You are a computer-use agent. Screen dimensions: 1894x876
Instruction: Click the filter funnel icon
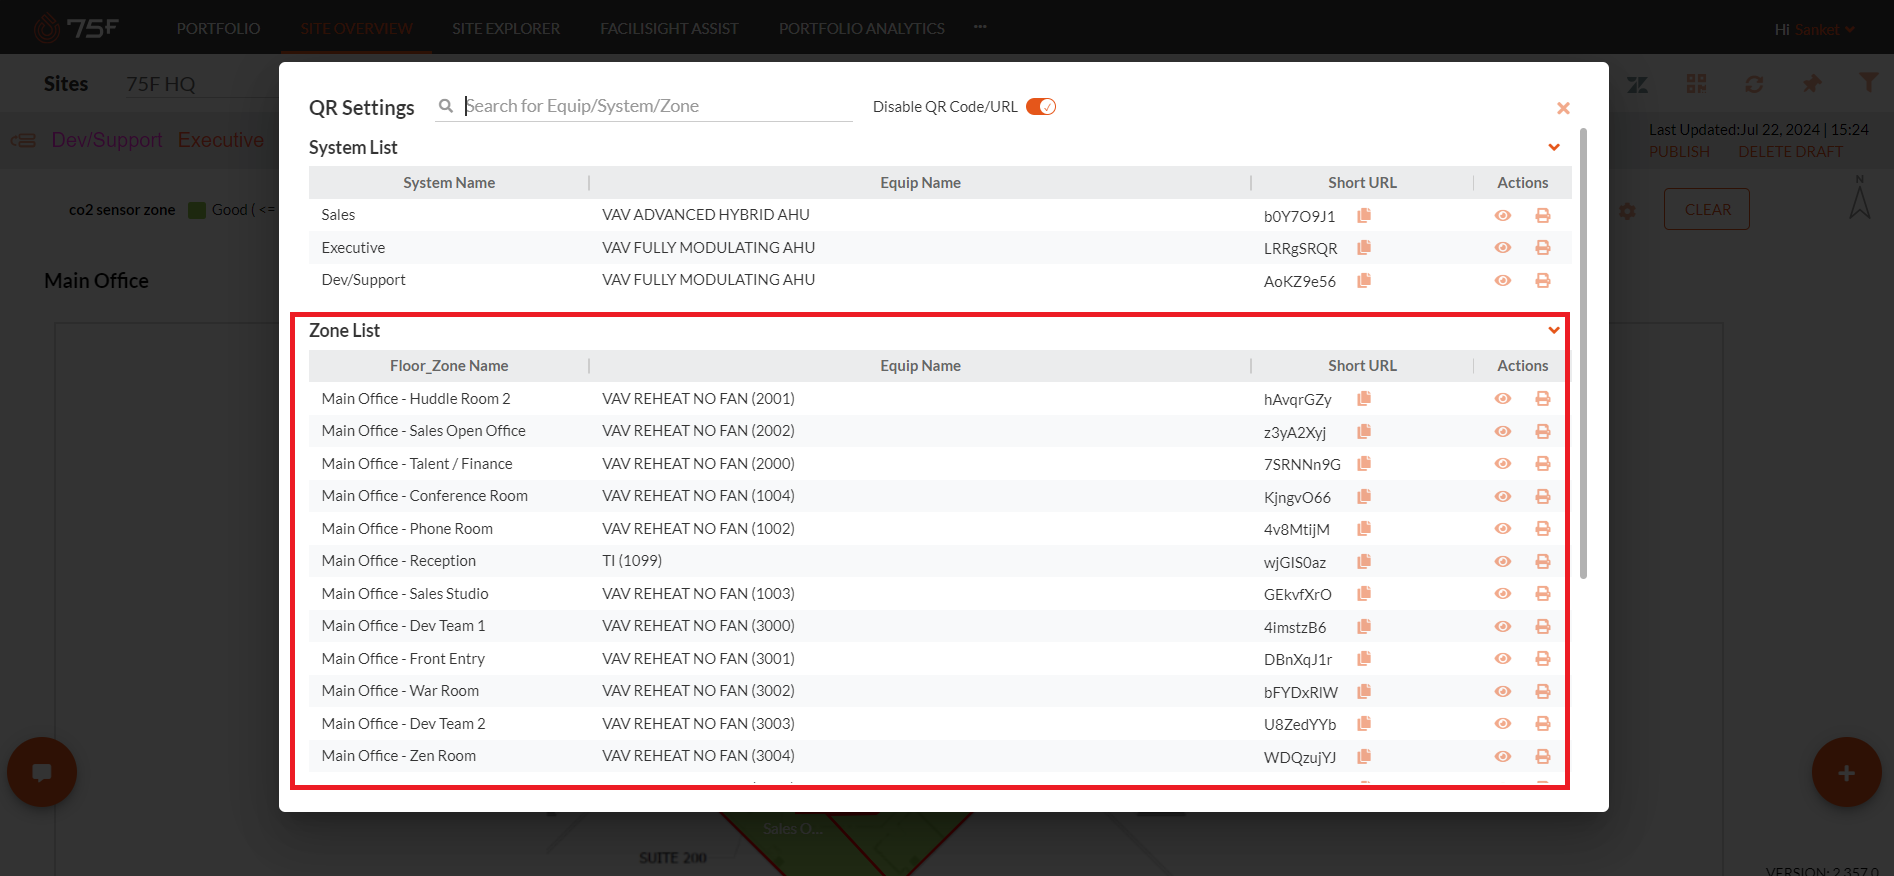pyautogui.click(x=1867, y=82)
